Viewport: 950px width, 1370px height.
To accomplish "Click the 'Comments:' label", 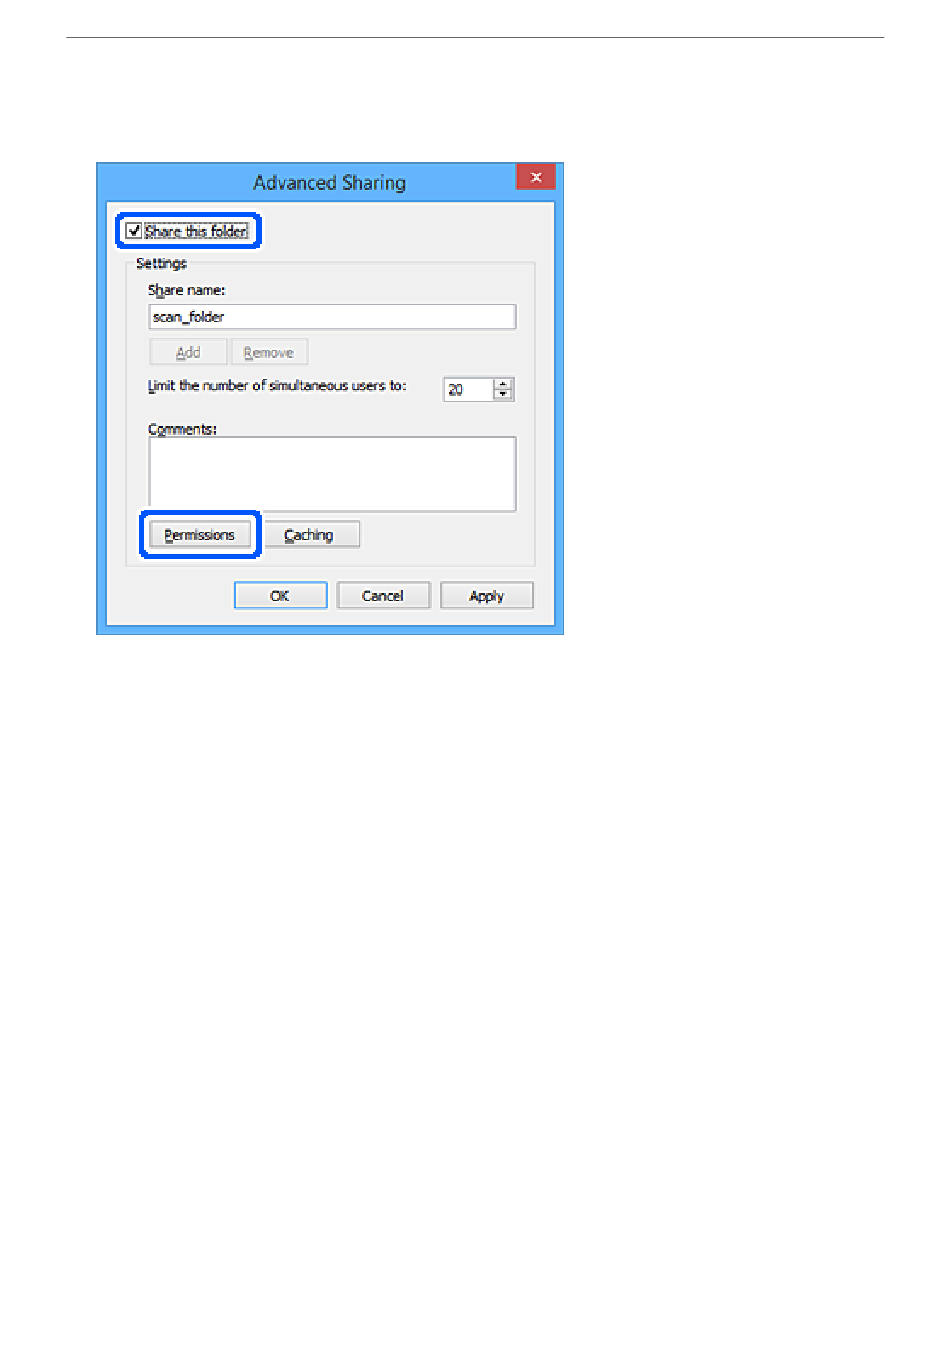I will [183, 429].
